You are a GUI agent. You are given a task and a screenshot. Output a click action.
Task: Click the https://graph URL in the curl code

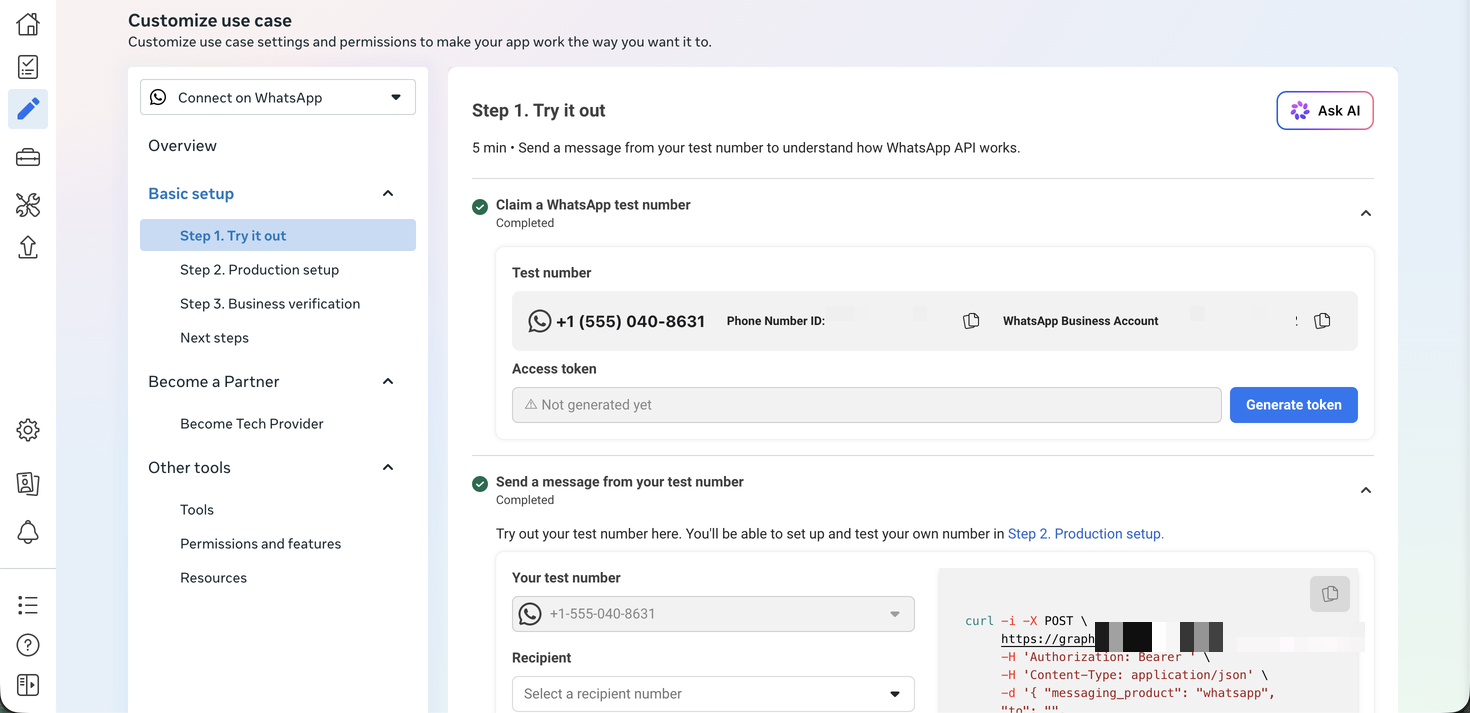pos(1048,639)
